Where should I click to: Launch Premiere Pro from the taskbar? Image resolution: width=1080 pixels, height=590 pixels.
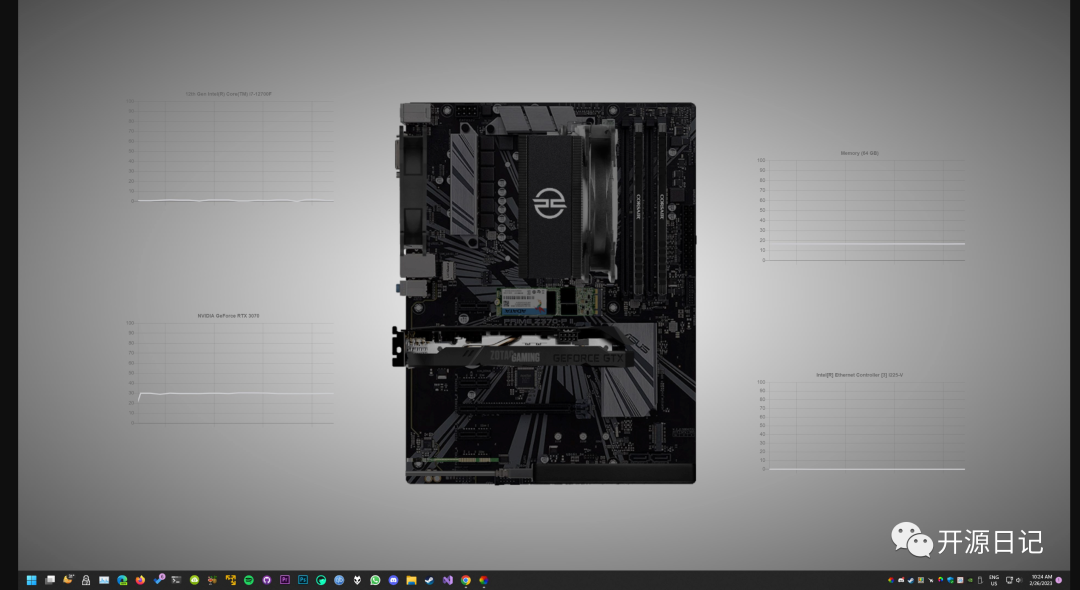tap(284, 579)
